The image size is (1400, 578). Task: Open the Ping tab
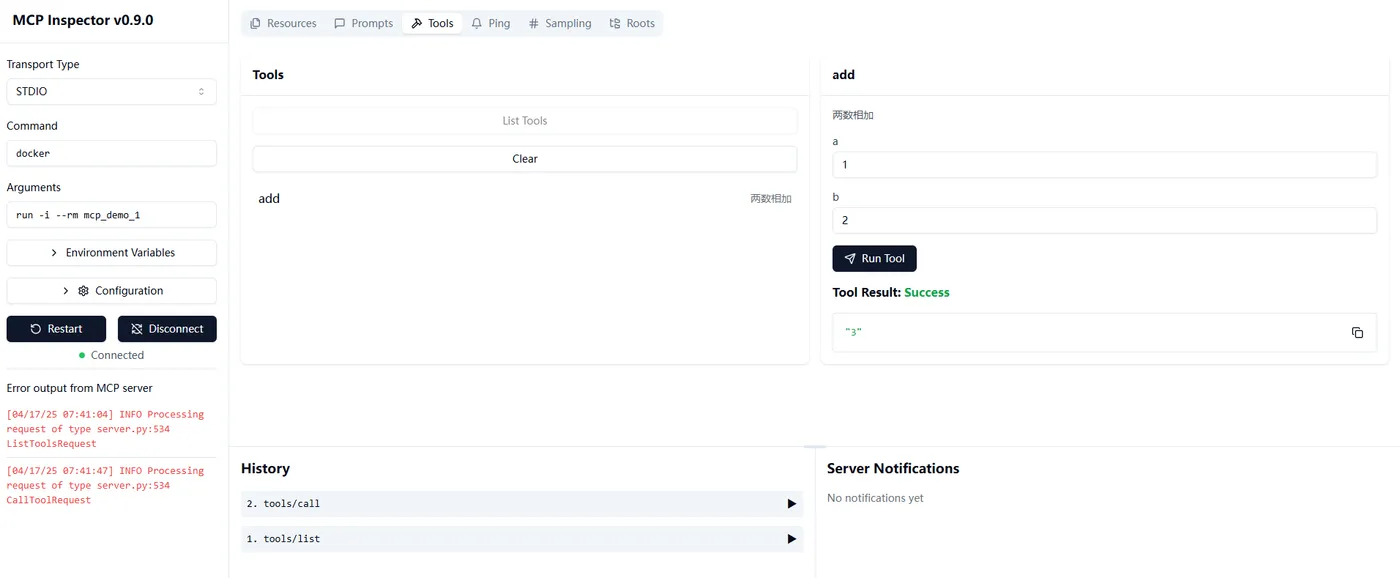[x=491, y=23]
